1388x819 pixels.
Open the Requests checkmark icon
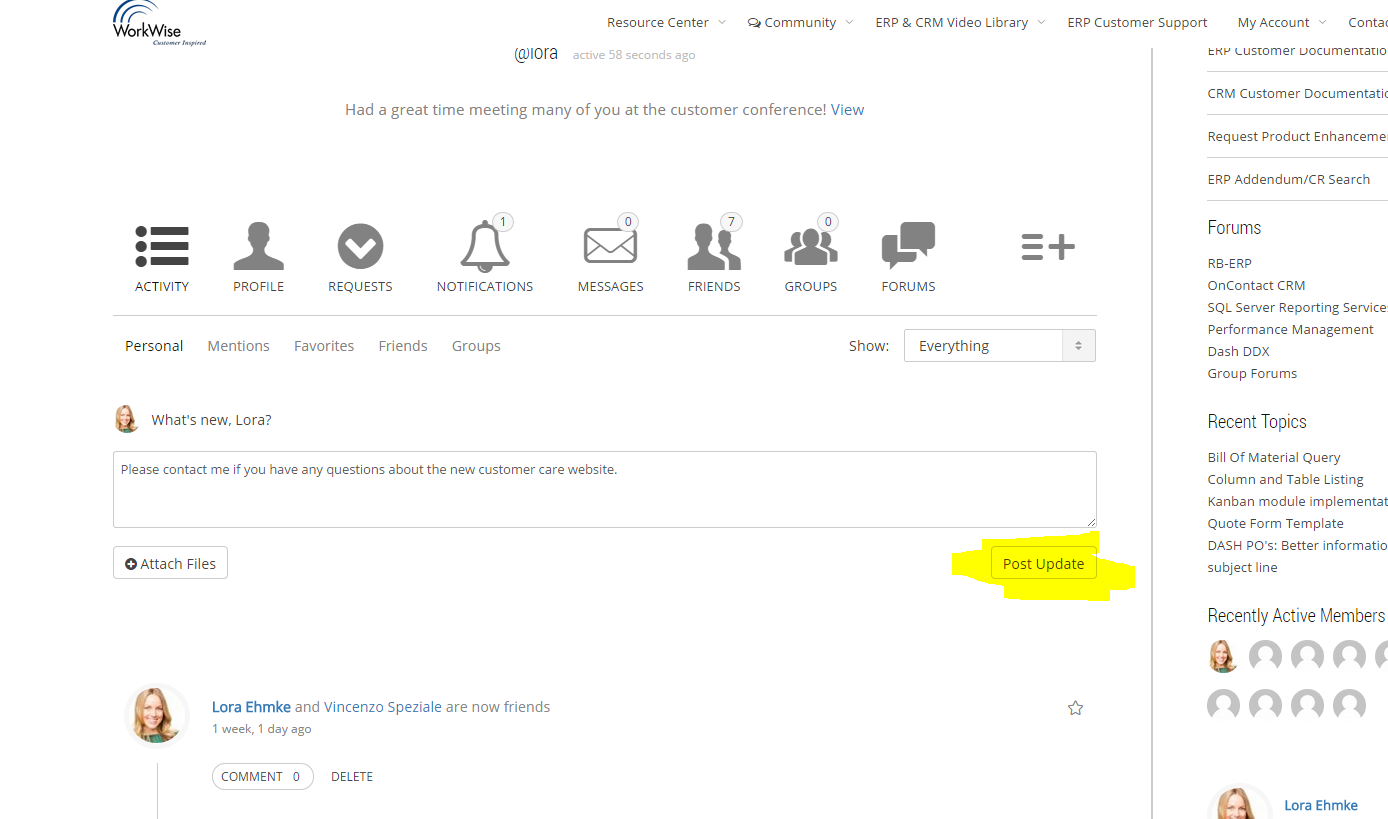click(x=360, y=246)
